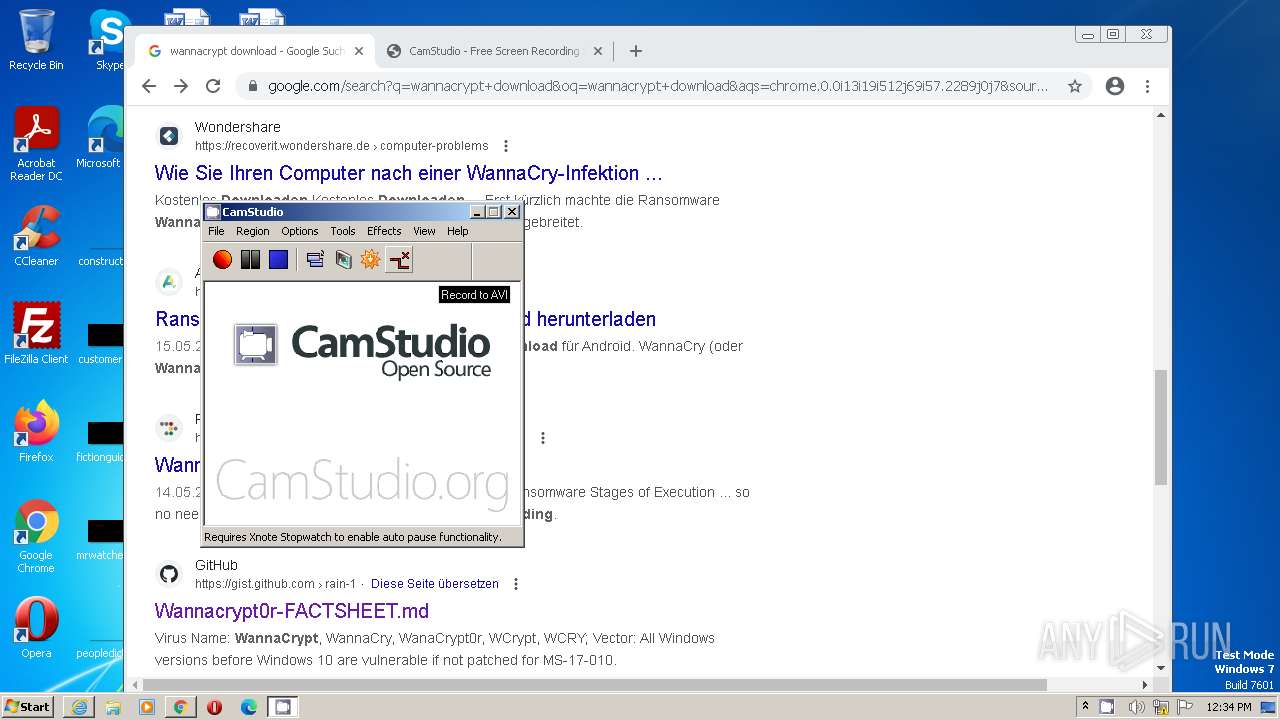
Task: Open Opera from the taskbar
Action: pyautogui.click(x=215, y=707)
